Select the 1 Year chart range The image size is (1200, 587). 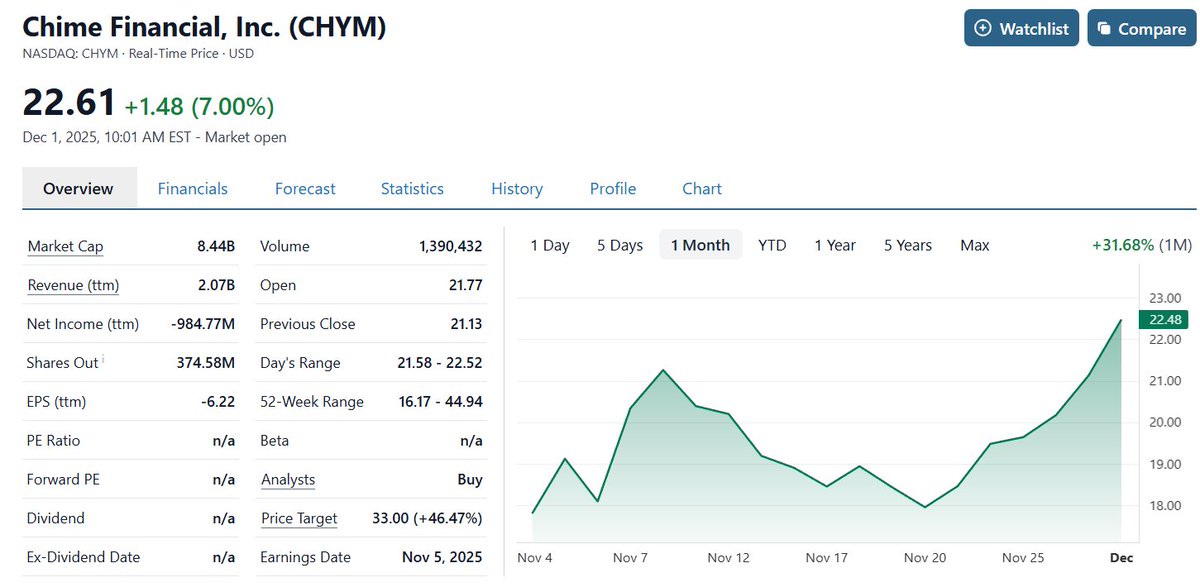tap(835, 245)
